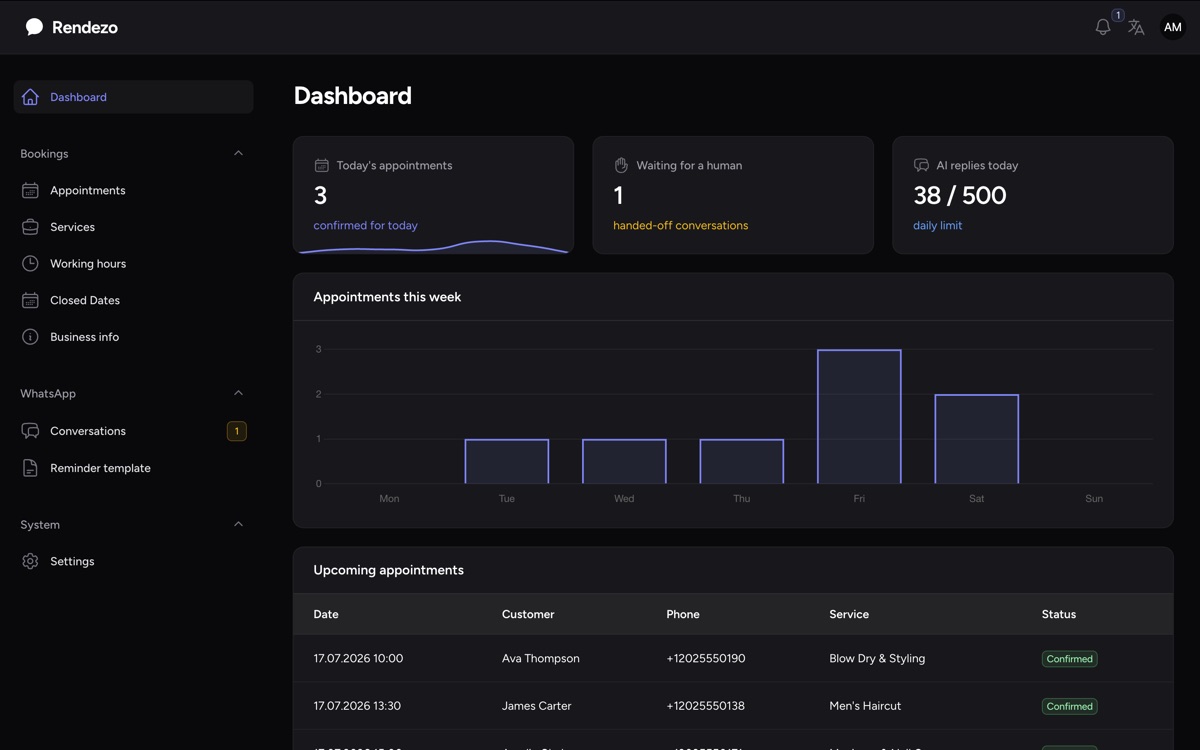Image resolution: width=1200 pixels, height=750 pixels.
Task: Collapse the WhatsApp section
Action: point(238,393)
